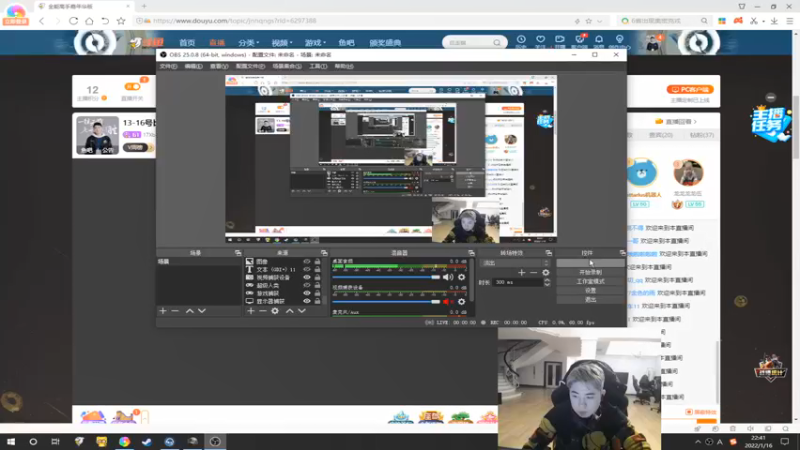Toggle the lock on the 图像 source
The height and width of the screenshot is (450, 800).
(317, 261)
